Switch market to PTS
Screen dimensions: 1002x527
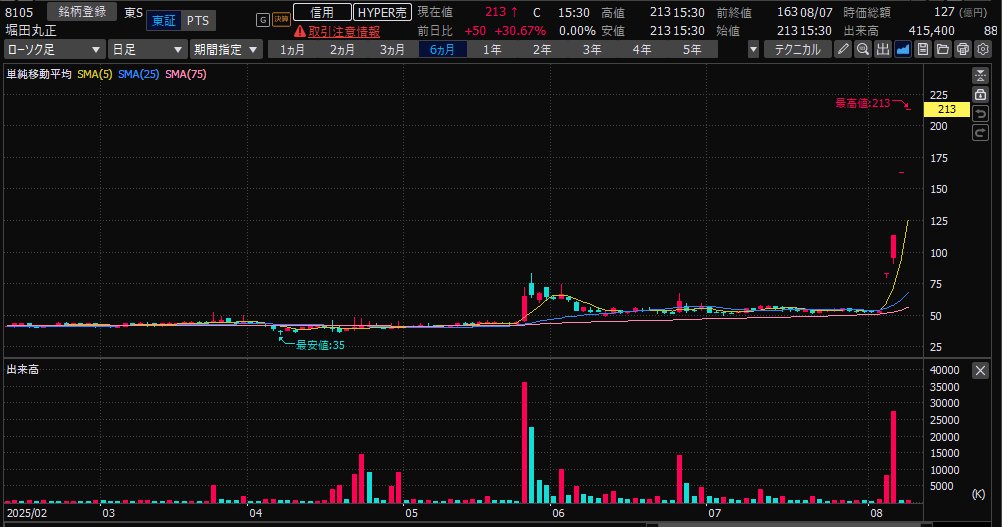click(198, 21)
